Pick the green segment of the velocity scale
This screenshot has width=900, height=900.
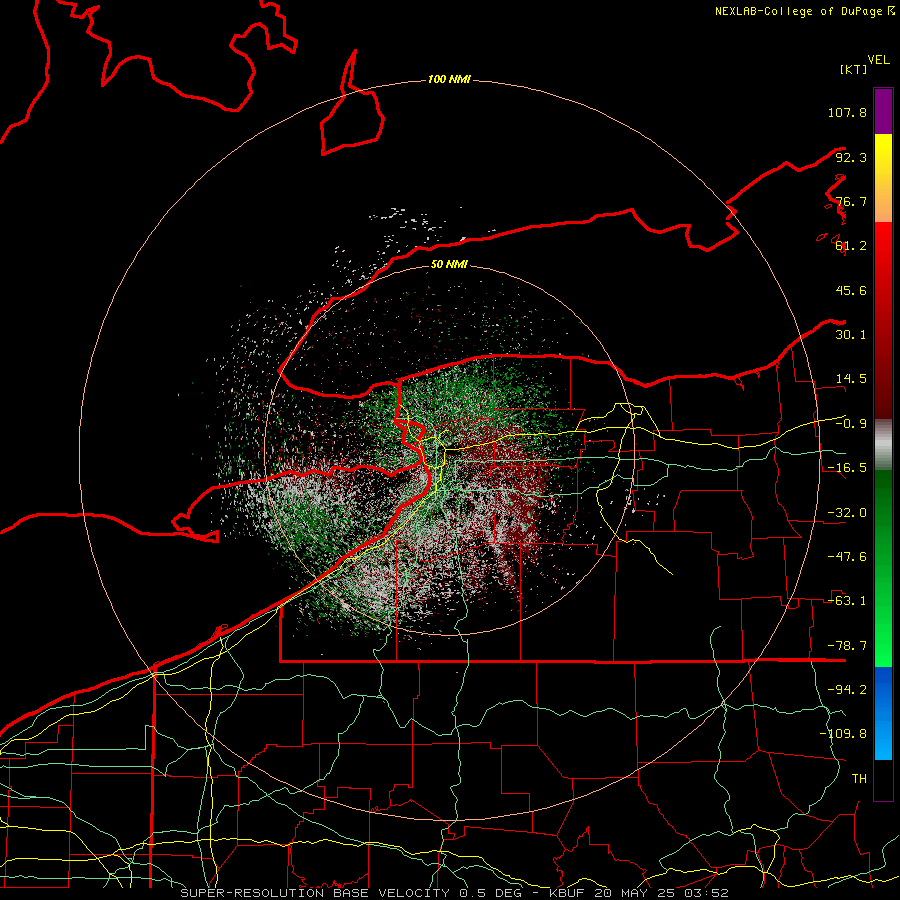pyautogui.click(x=883, y=568)
